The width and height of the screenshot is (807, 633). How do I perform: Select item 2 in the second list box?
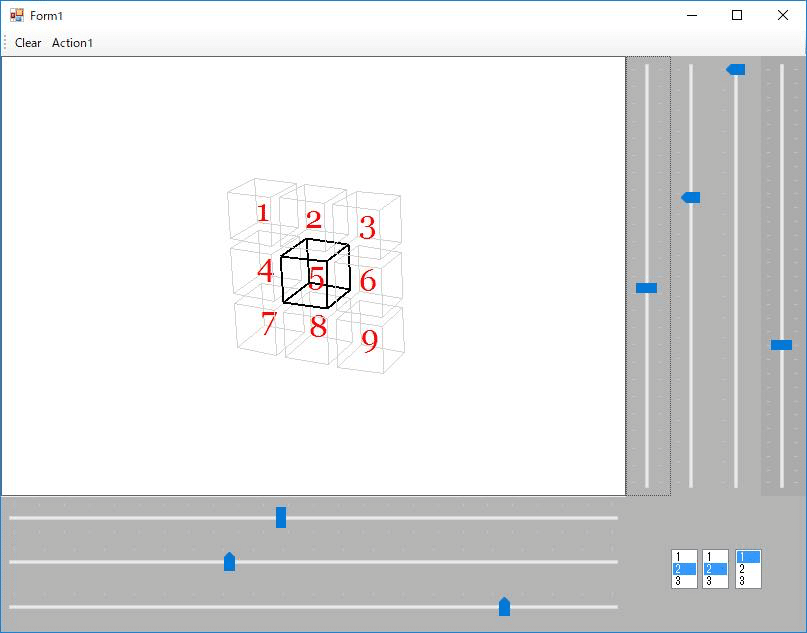715,569
